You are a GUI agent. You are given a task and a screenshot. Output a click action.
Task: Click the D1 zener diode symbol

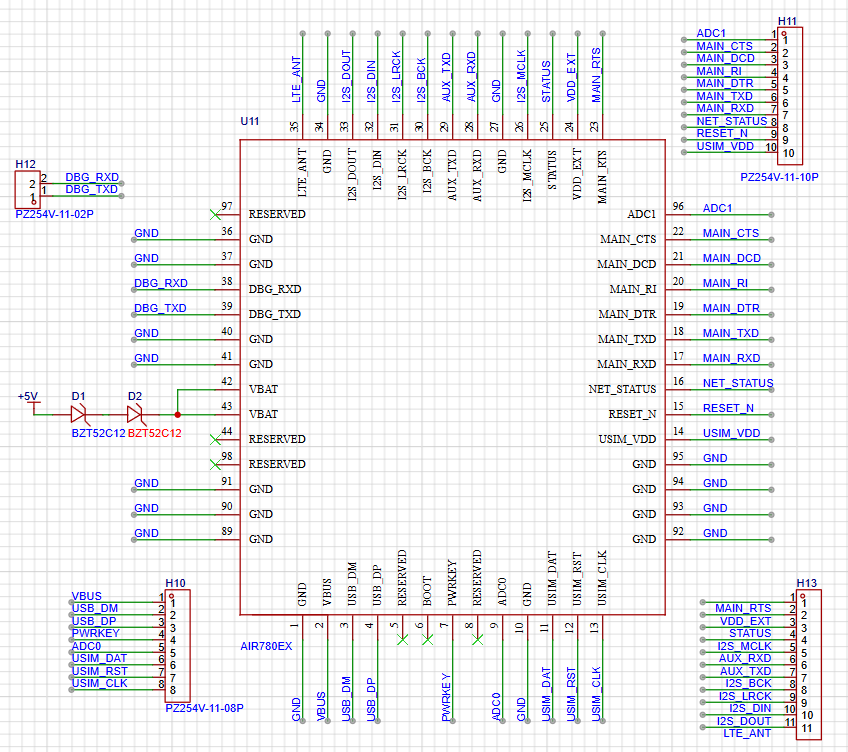pyautogui.click(x=79, y=415)
